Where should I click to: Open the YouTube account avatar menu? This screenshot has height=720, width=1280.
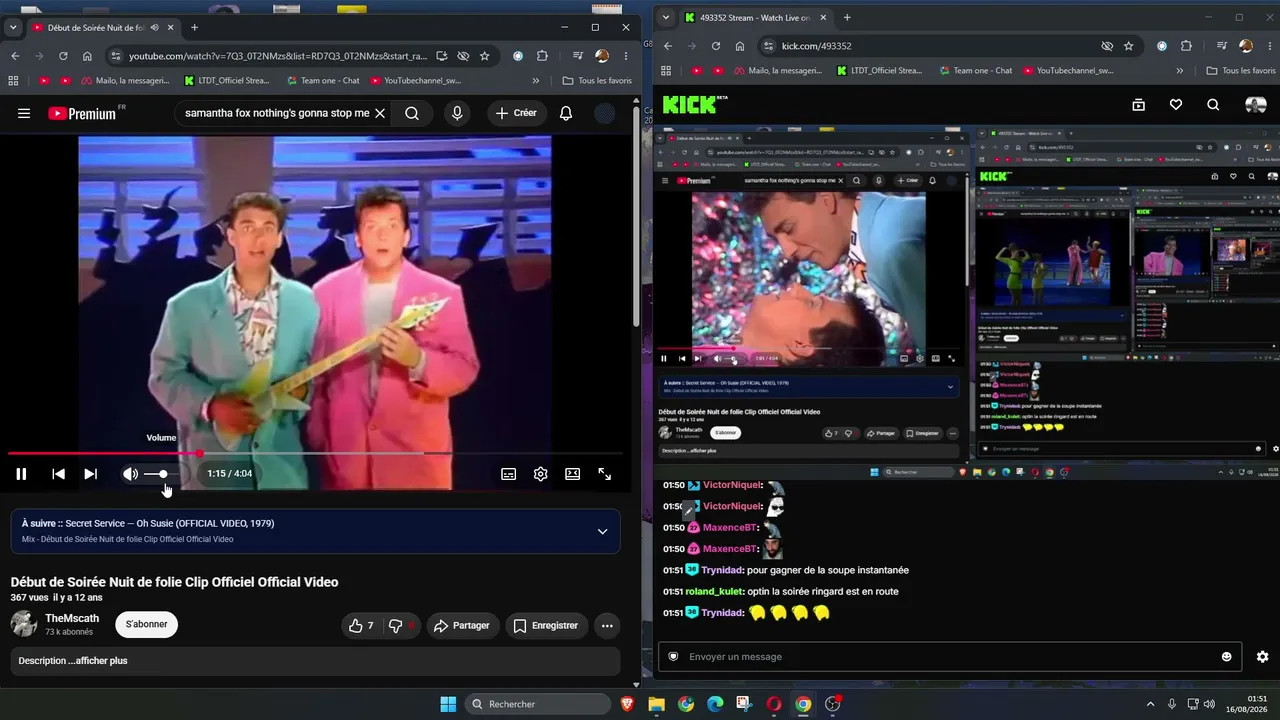(605, 113)
